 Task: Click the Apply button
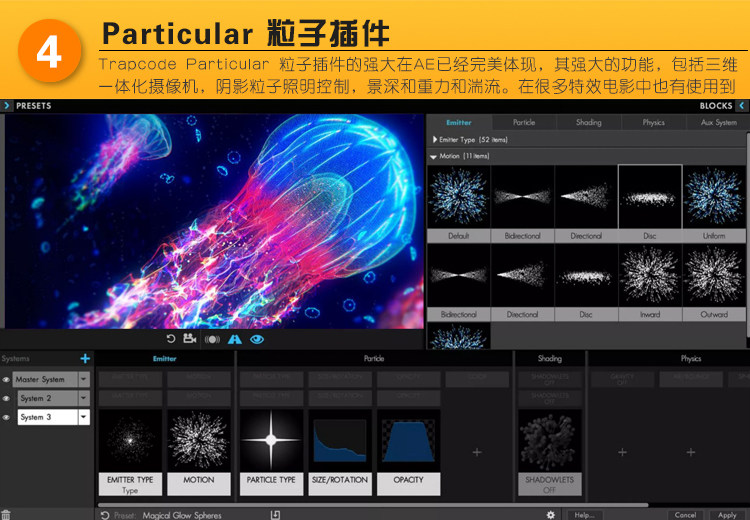pos(727,515)
